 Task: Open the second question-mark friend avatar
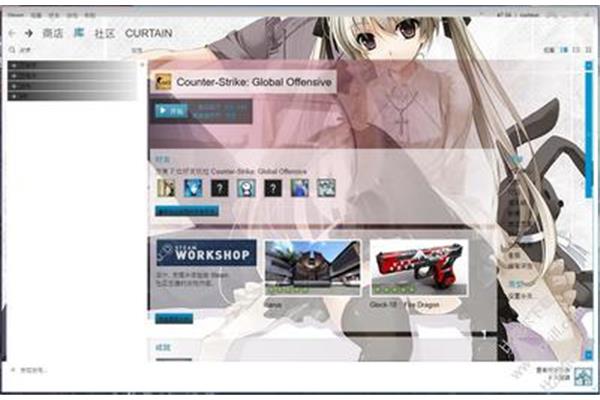(x=273, y=188)
